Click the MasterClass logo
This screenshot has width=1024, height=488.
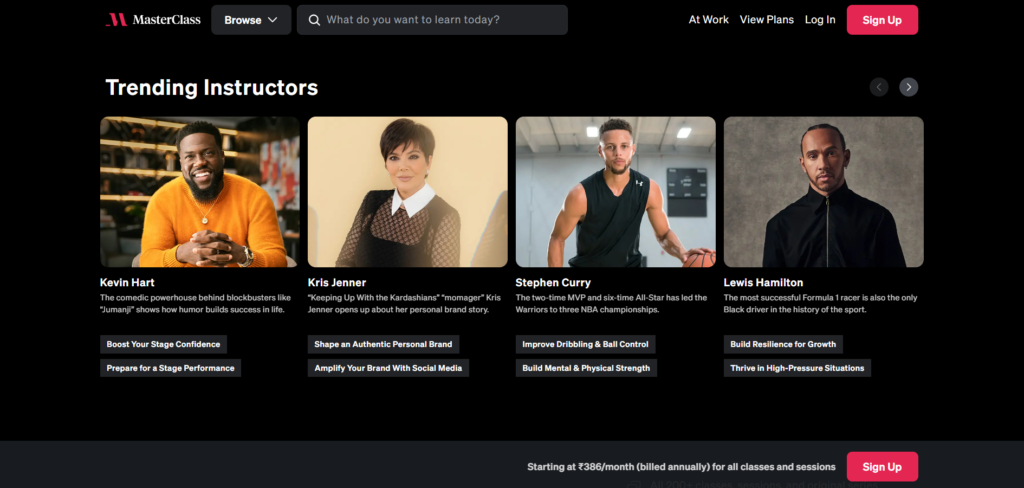point(153,20)
